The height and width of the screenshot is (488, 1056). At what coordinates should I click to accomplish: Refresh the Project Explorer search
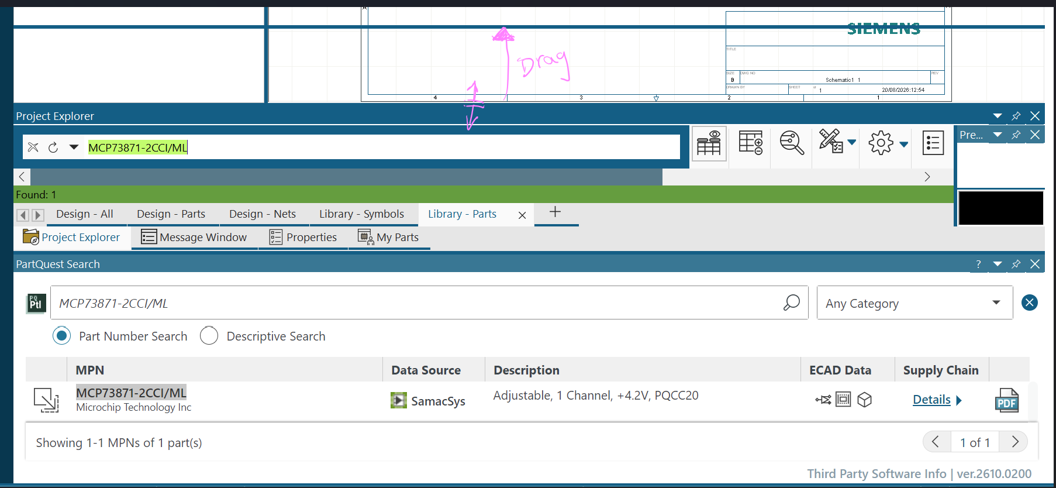(53, 147)
